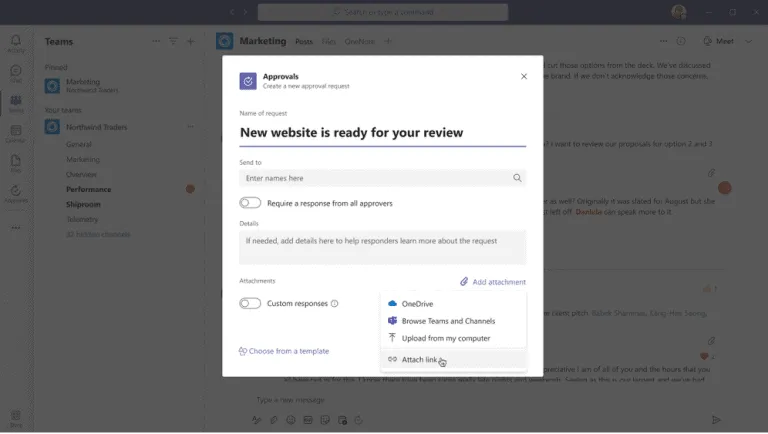Click the send message arrow icon
This screenshot has width=768, height=434.
[716, 420]
